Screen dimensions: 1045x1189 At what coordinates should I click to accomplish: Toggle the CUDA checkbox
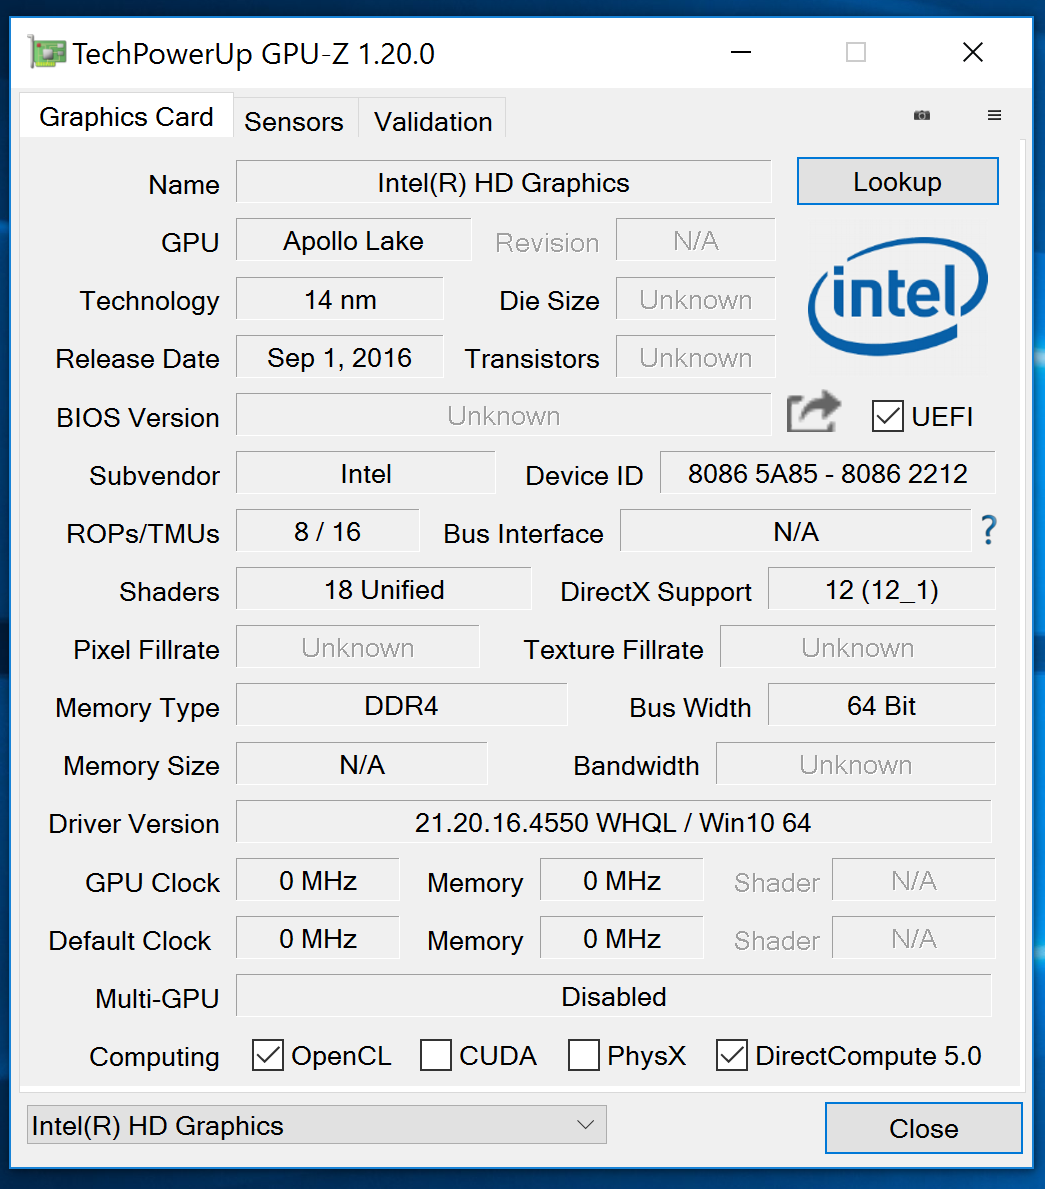(436, 1056)
